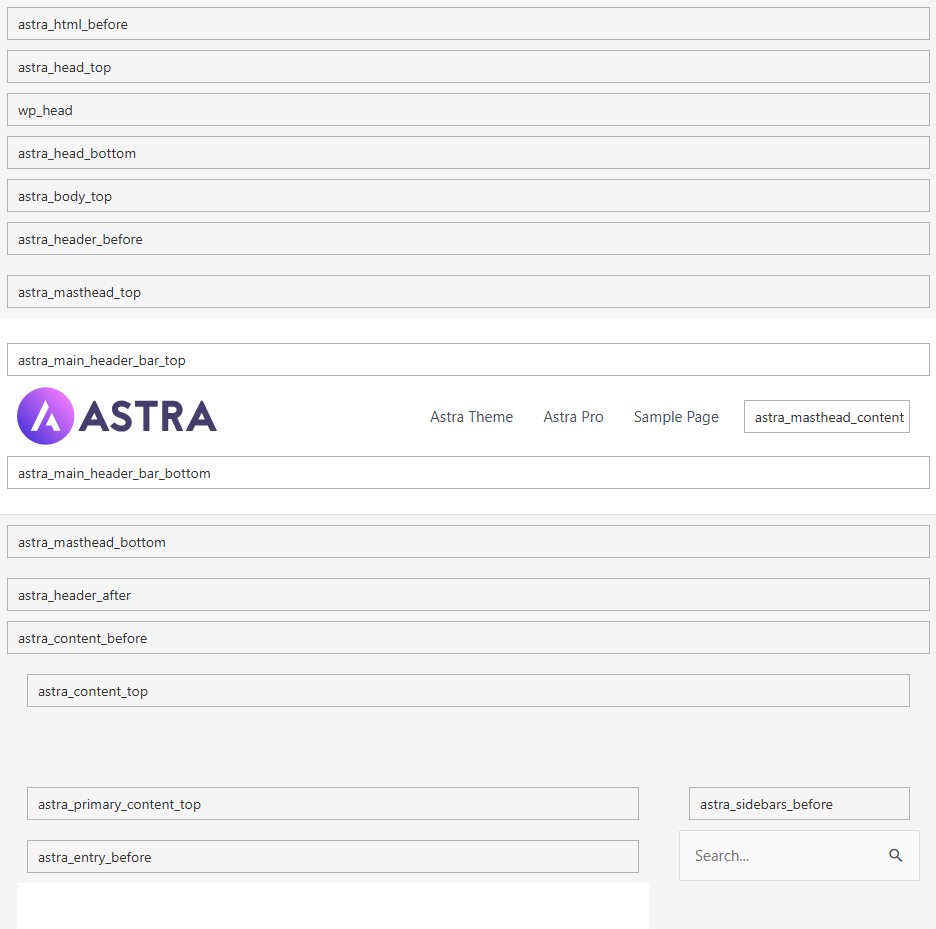Click the Astra logo in header
Screen dimensions: 936x929
coord(117,416)
